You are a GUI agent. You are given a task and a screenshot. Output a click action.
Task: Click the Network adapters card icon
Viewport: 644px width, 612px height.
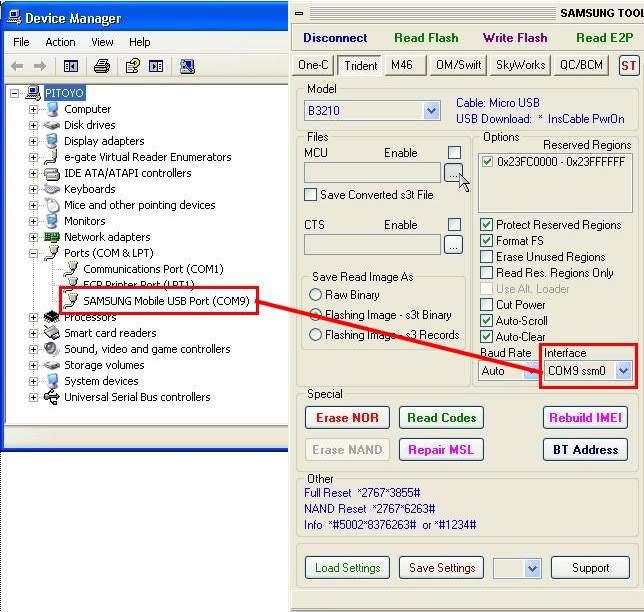point(52,237)
